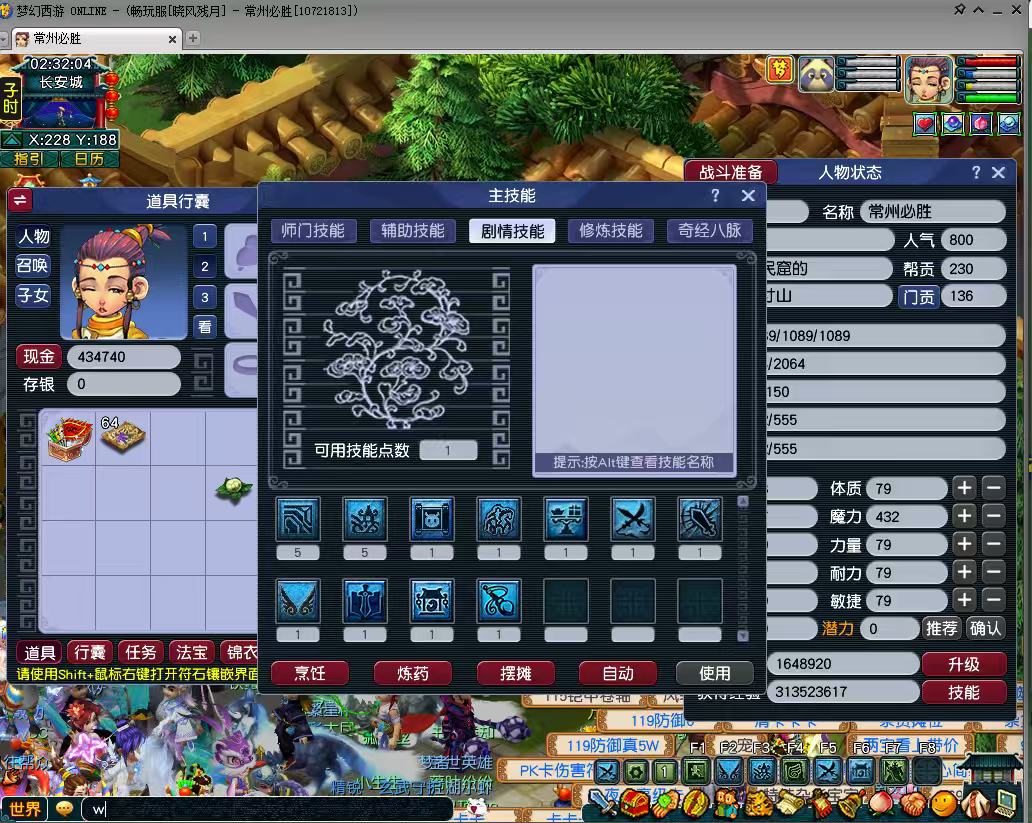This screenshot has height=823, width=1032.
Task: Select the 子女 side tab in inventory
Action: 33,295
